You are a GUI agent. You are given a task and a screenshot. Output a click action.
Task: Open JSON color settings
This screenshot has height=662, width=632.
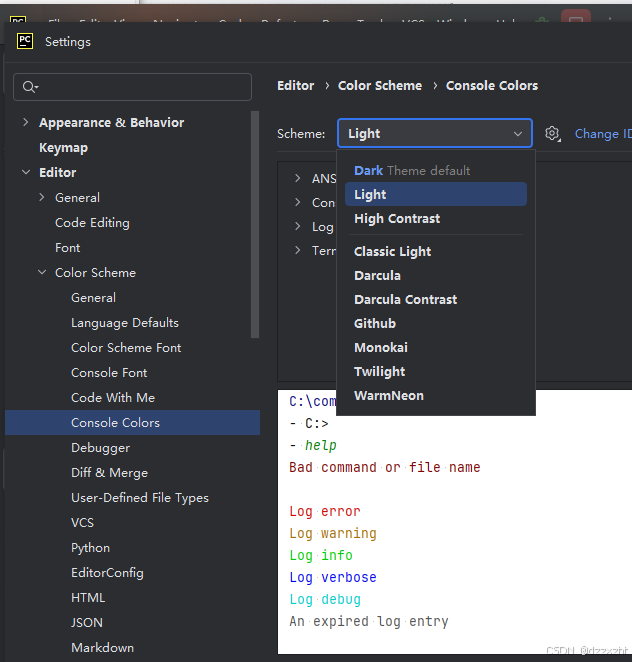[x=87, y=623]
